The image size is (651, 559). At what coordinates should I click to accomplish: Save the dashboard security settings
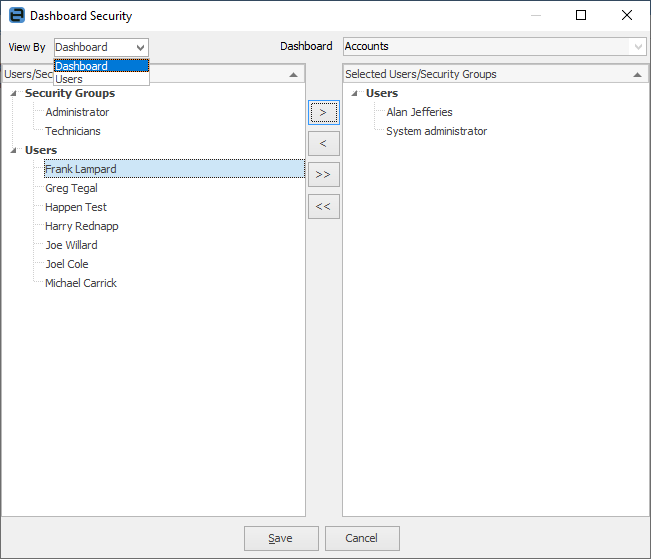click(281, 538)
